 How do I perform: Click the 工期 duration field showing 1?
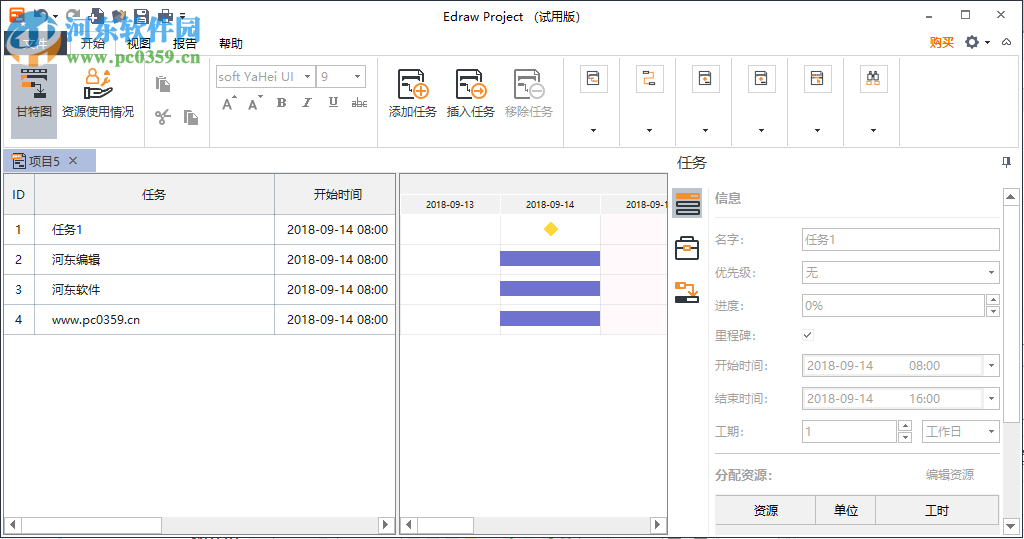(x=849, y=431)
